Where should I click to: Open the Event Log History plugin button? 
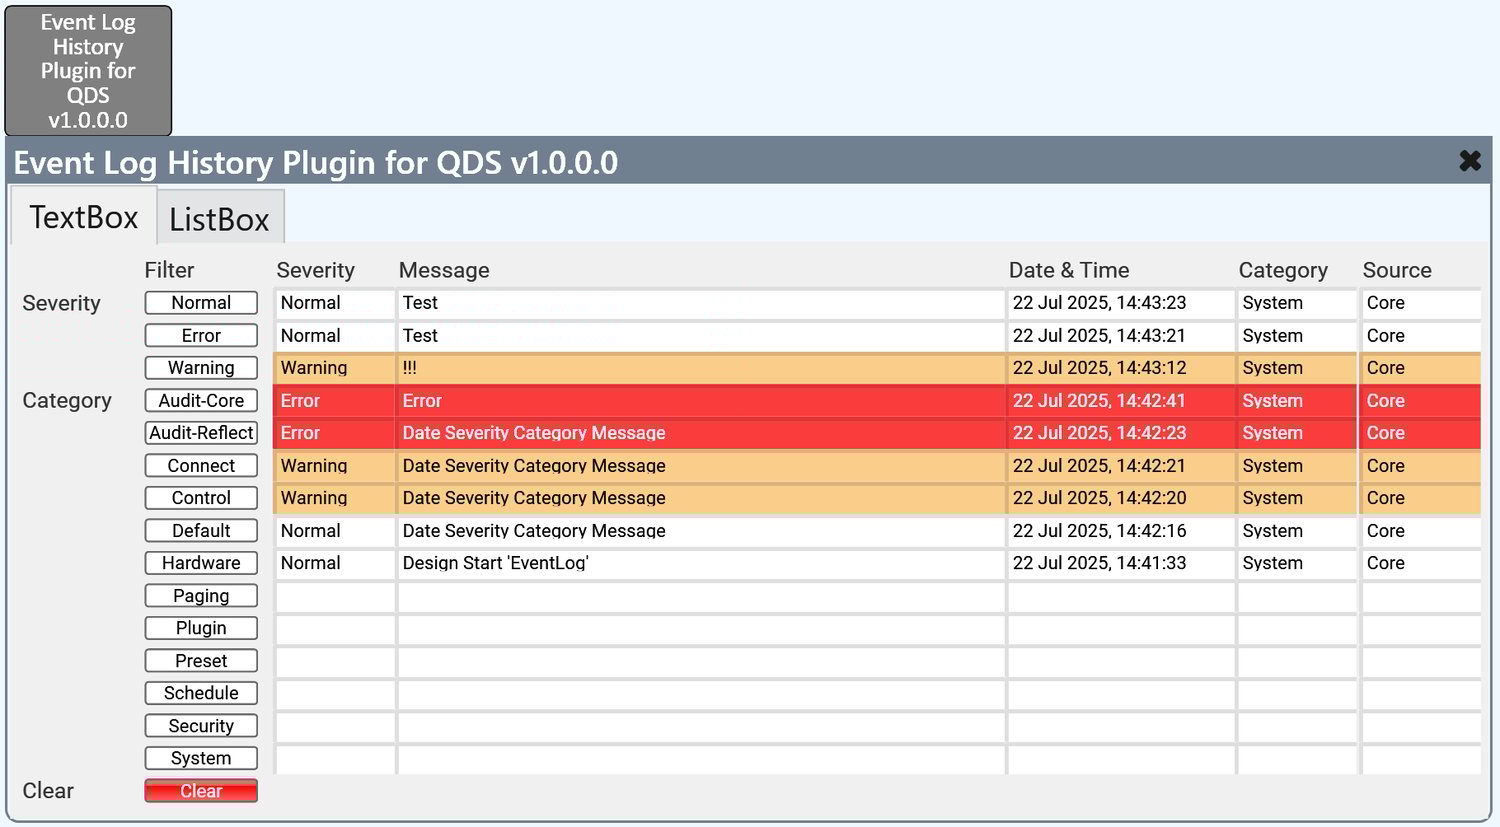click(x=88, y=71)
